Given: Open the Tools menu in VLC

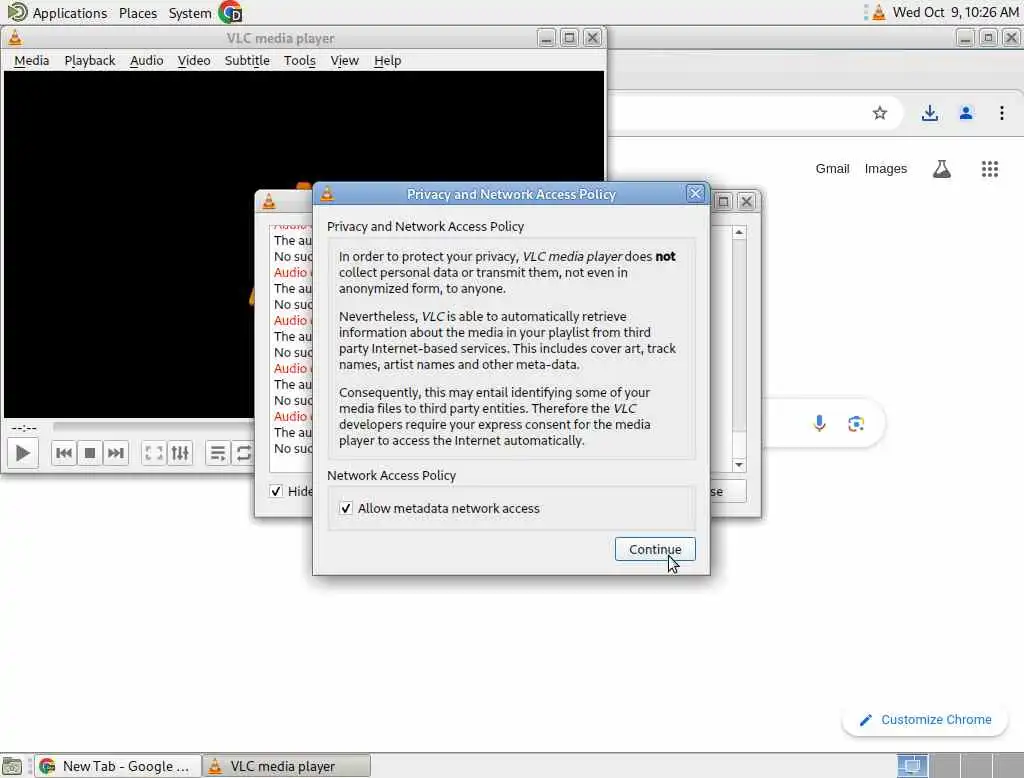Looking at the screenshot, I should click(x=300, y=60).
